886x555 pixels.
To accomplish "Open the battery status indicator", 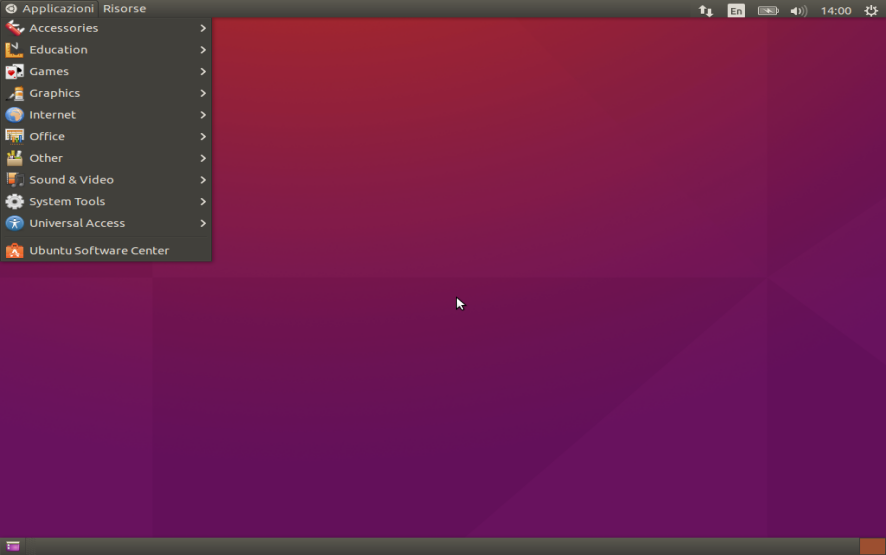I will pos(767,10).
